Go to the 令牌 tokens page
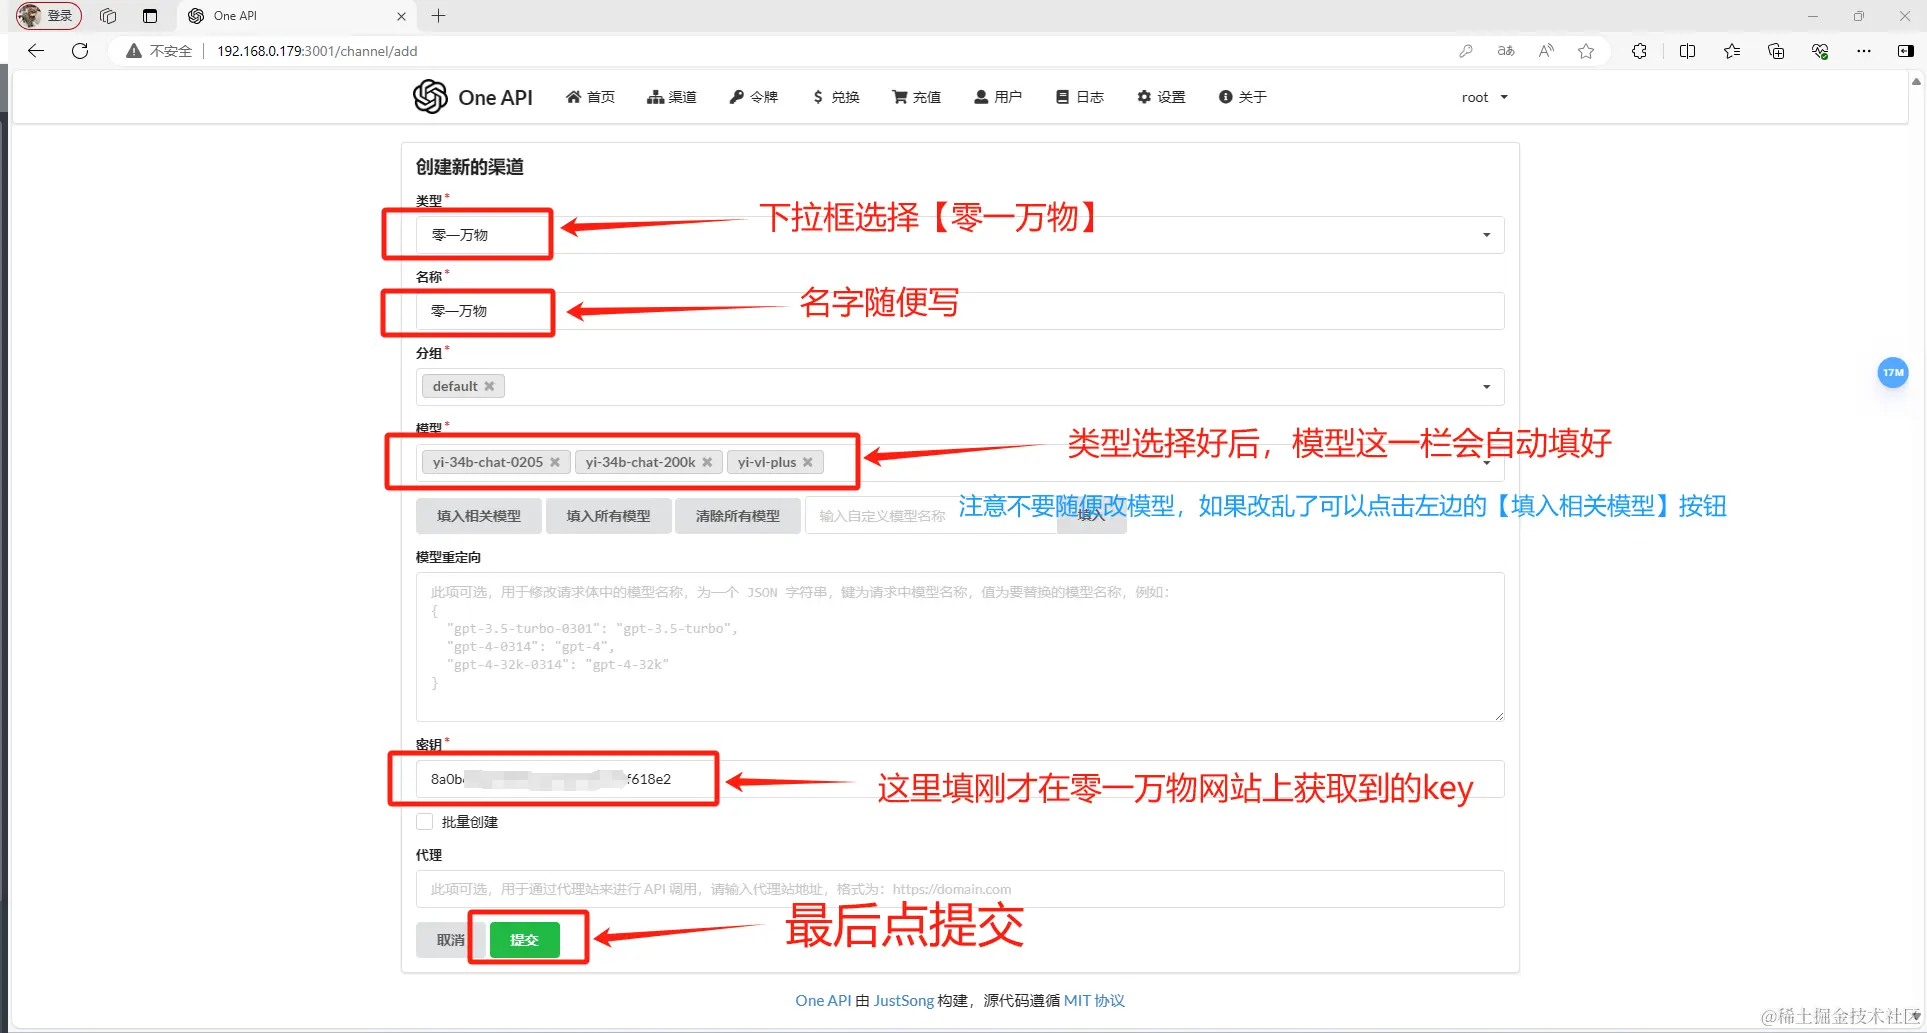This screenshot has width=1927, height=1033. [x=754, y=97]
